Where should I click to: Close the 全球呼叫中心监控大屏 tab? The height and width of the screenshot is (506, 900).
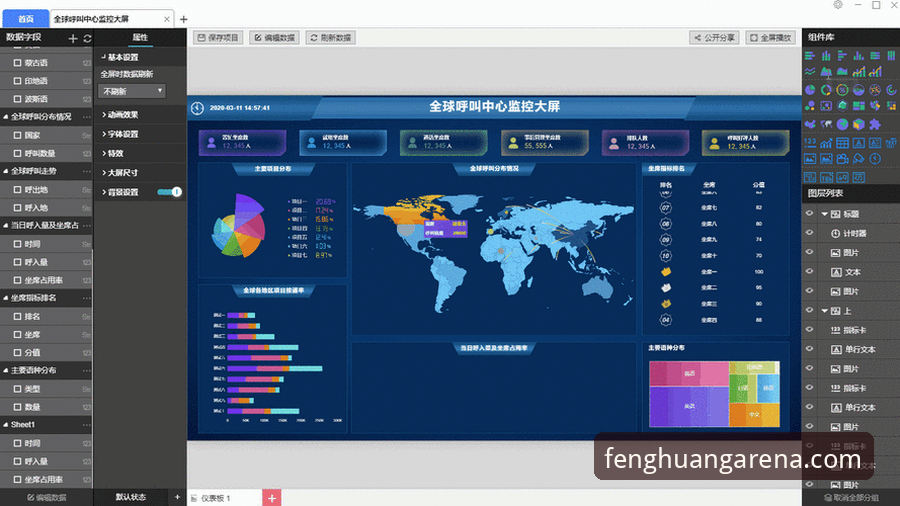(x=166, y=19)
